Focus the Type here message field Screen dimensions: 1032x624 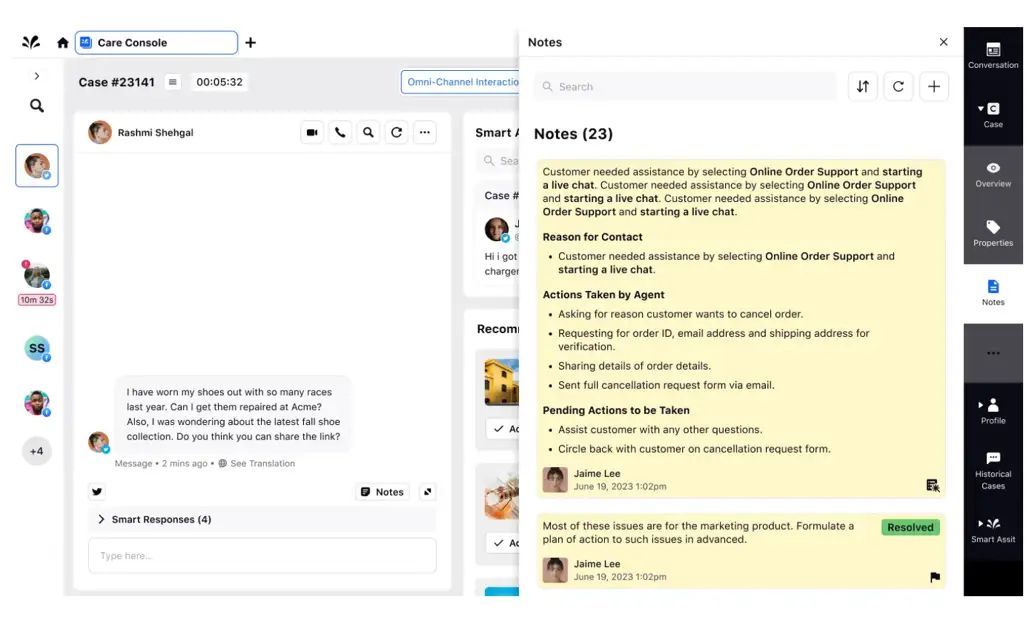click(x=262, y=556)
